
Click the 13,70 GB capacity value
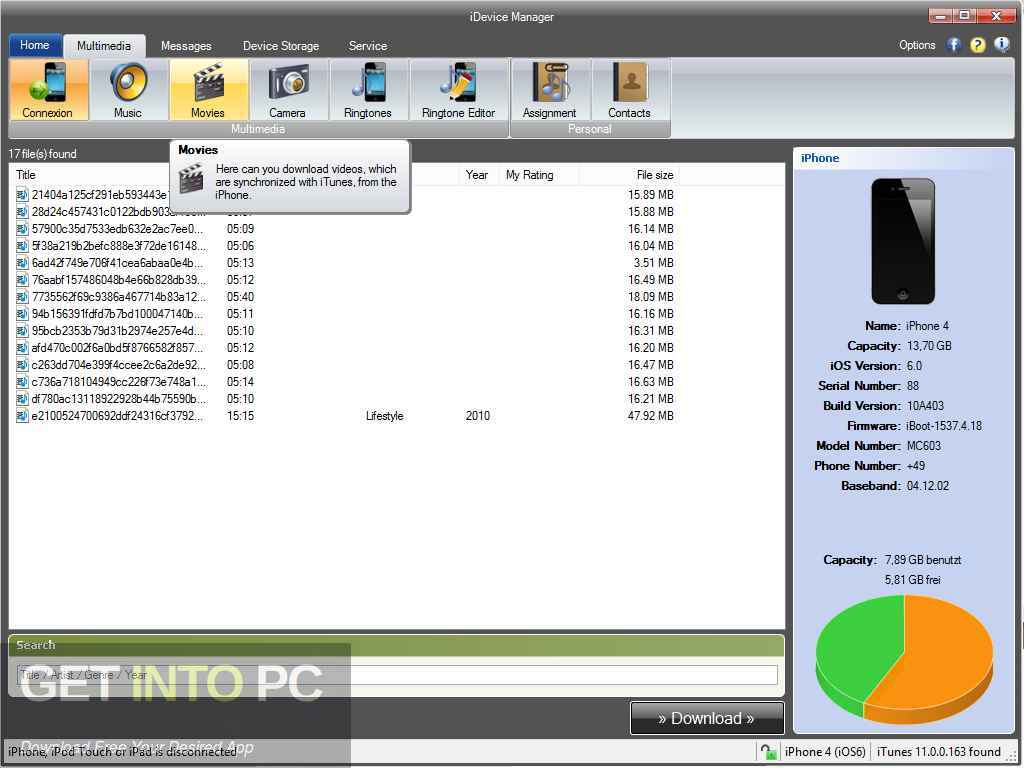click(x=929, y=345)
